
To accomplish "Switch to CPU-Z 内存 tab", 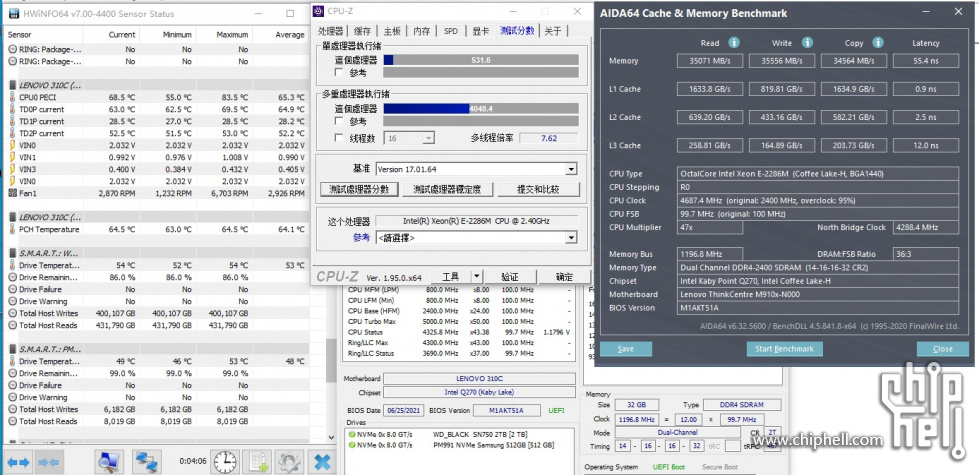I will click(422, 31).
